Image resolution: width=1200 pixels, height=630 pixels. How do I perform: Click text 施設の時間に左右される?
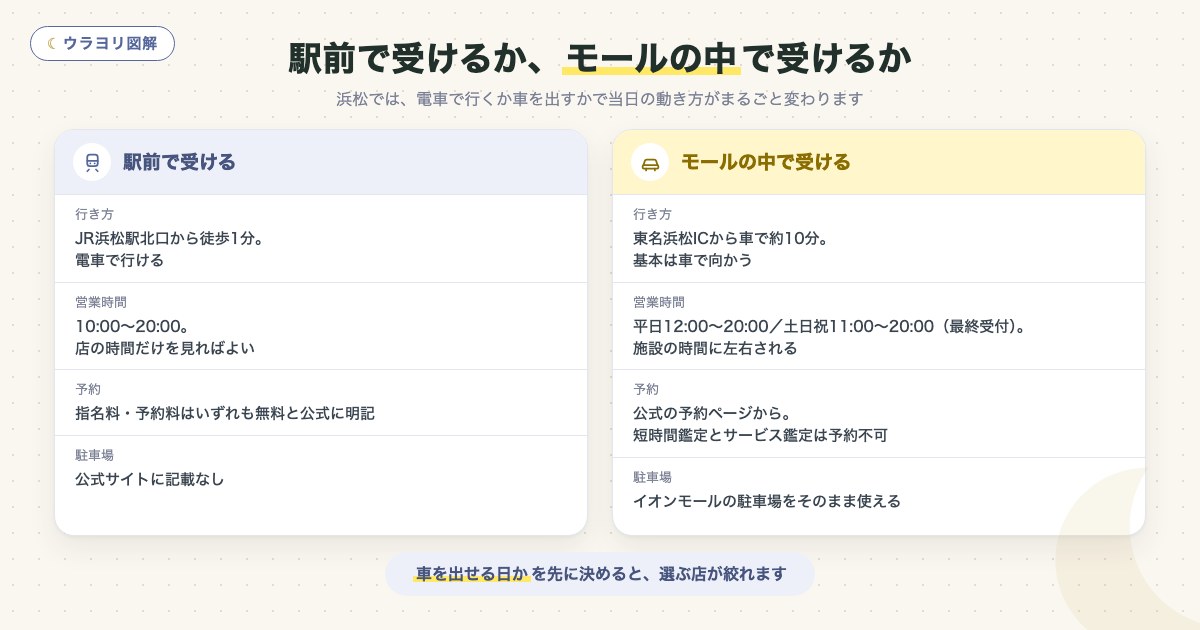coord(715,348)
